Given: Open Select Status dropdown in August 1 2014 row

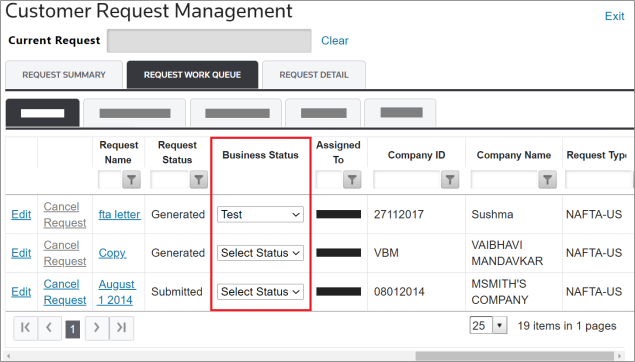Looking at the screenshot, I should [260, 292].
